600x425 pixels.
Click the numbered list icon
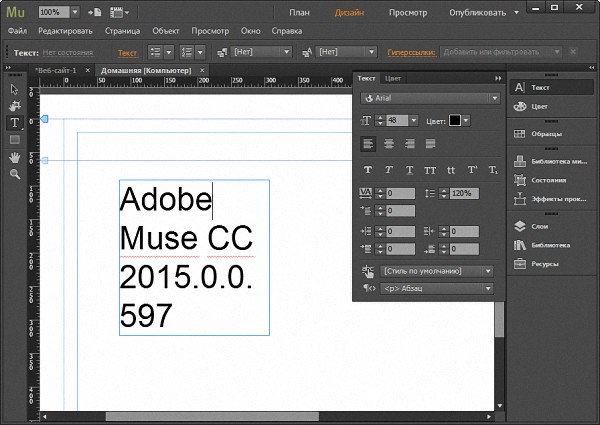[187, 52]
